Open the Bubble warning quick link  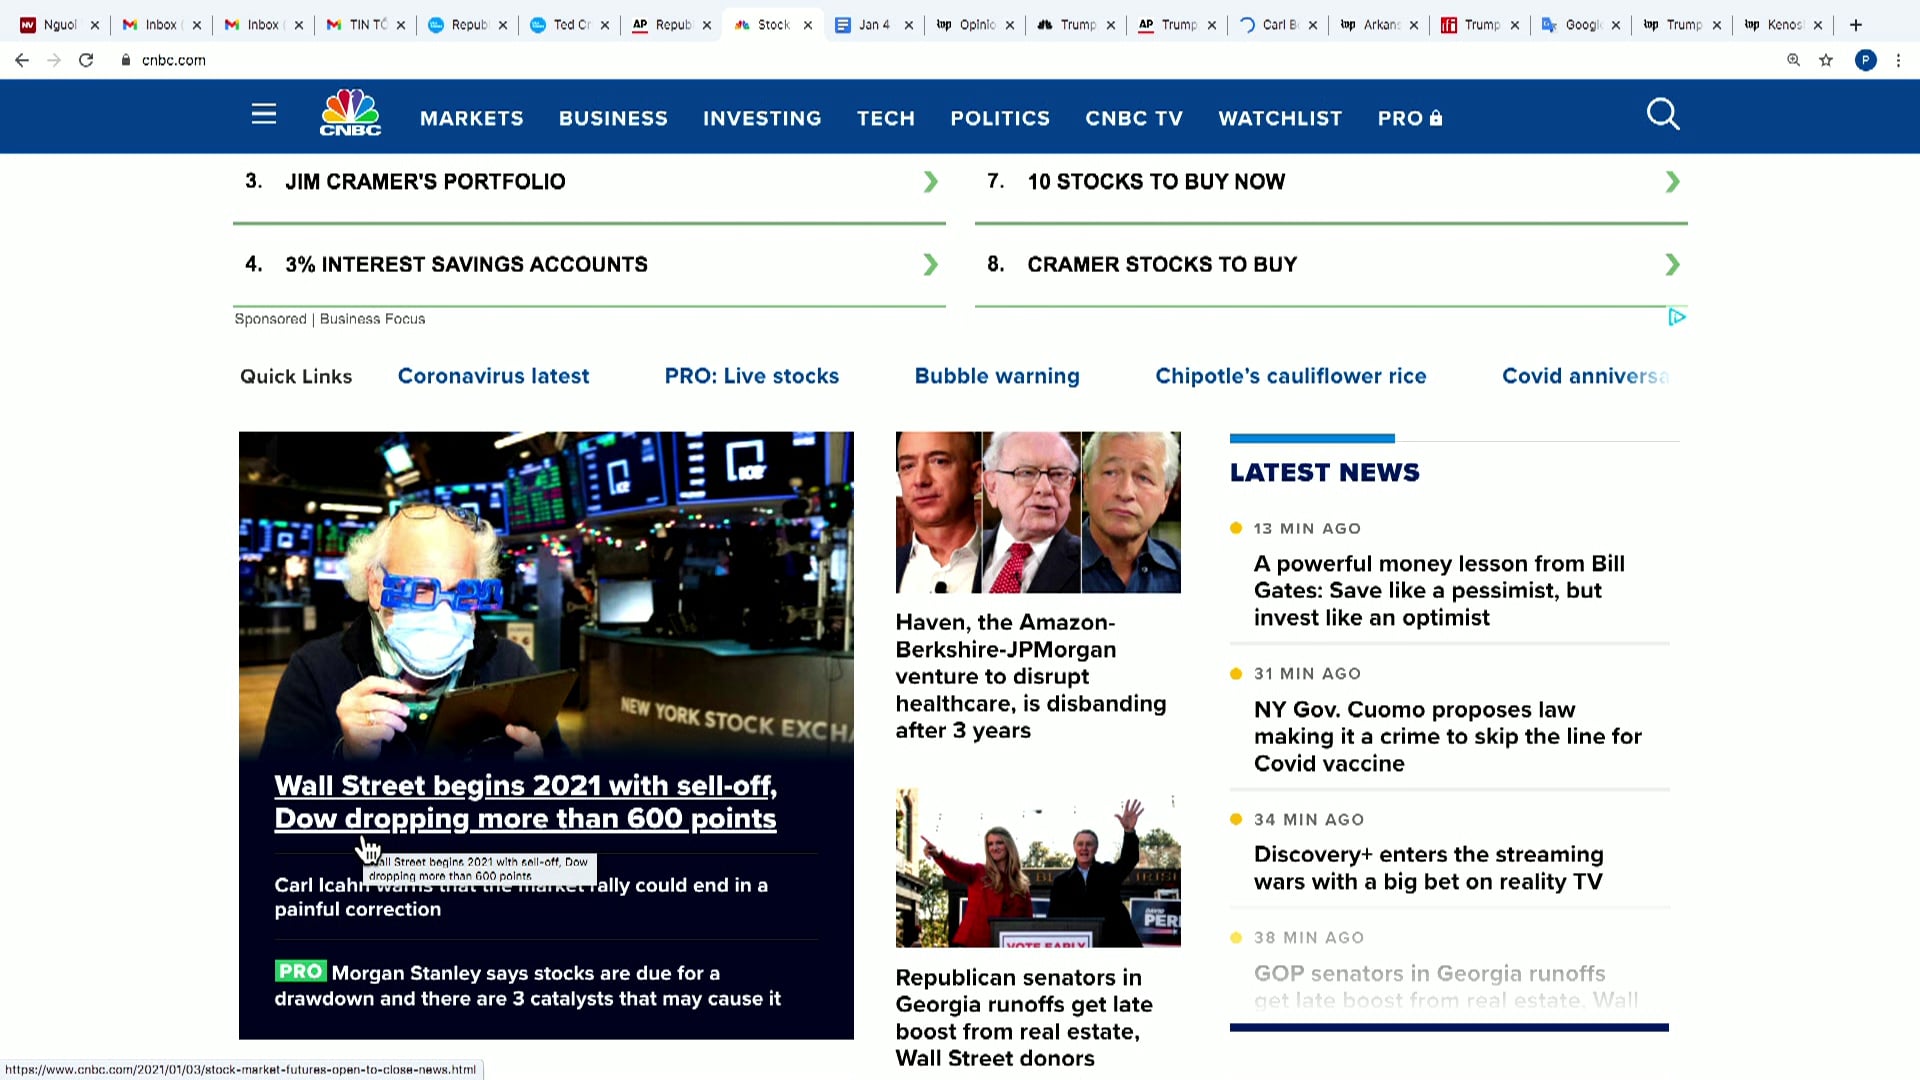[x=996, y=376]
